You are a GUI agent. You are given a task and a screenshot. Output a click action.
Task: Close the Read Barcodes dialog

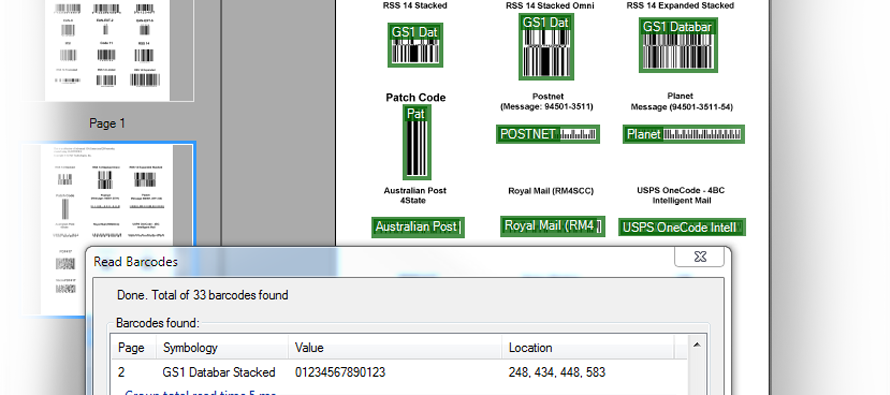pos(699,257)
